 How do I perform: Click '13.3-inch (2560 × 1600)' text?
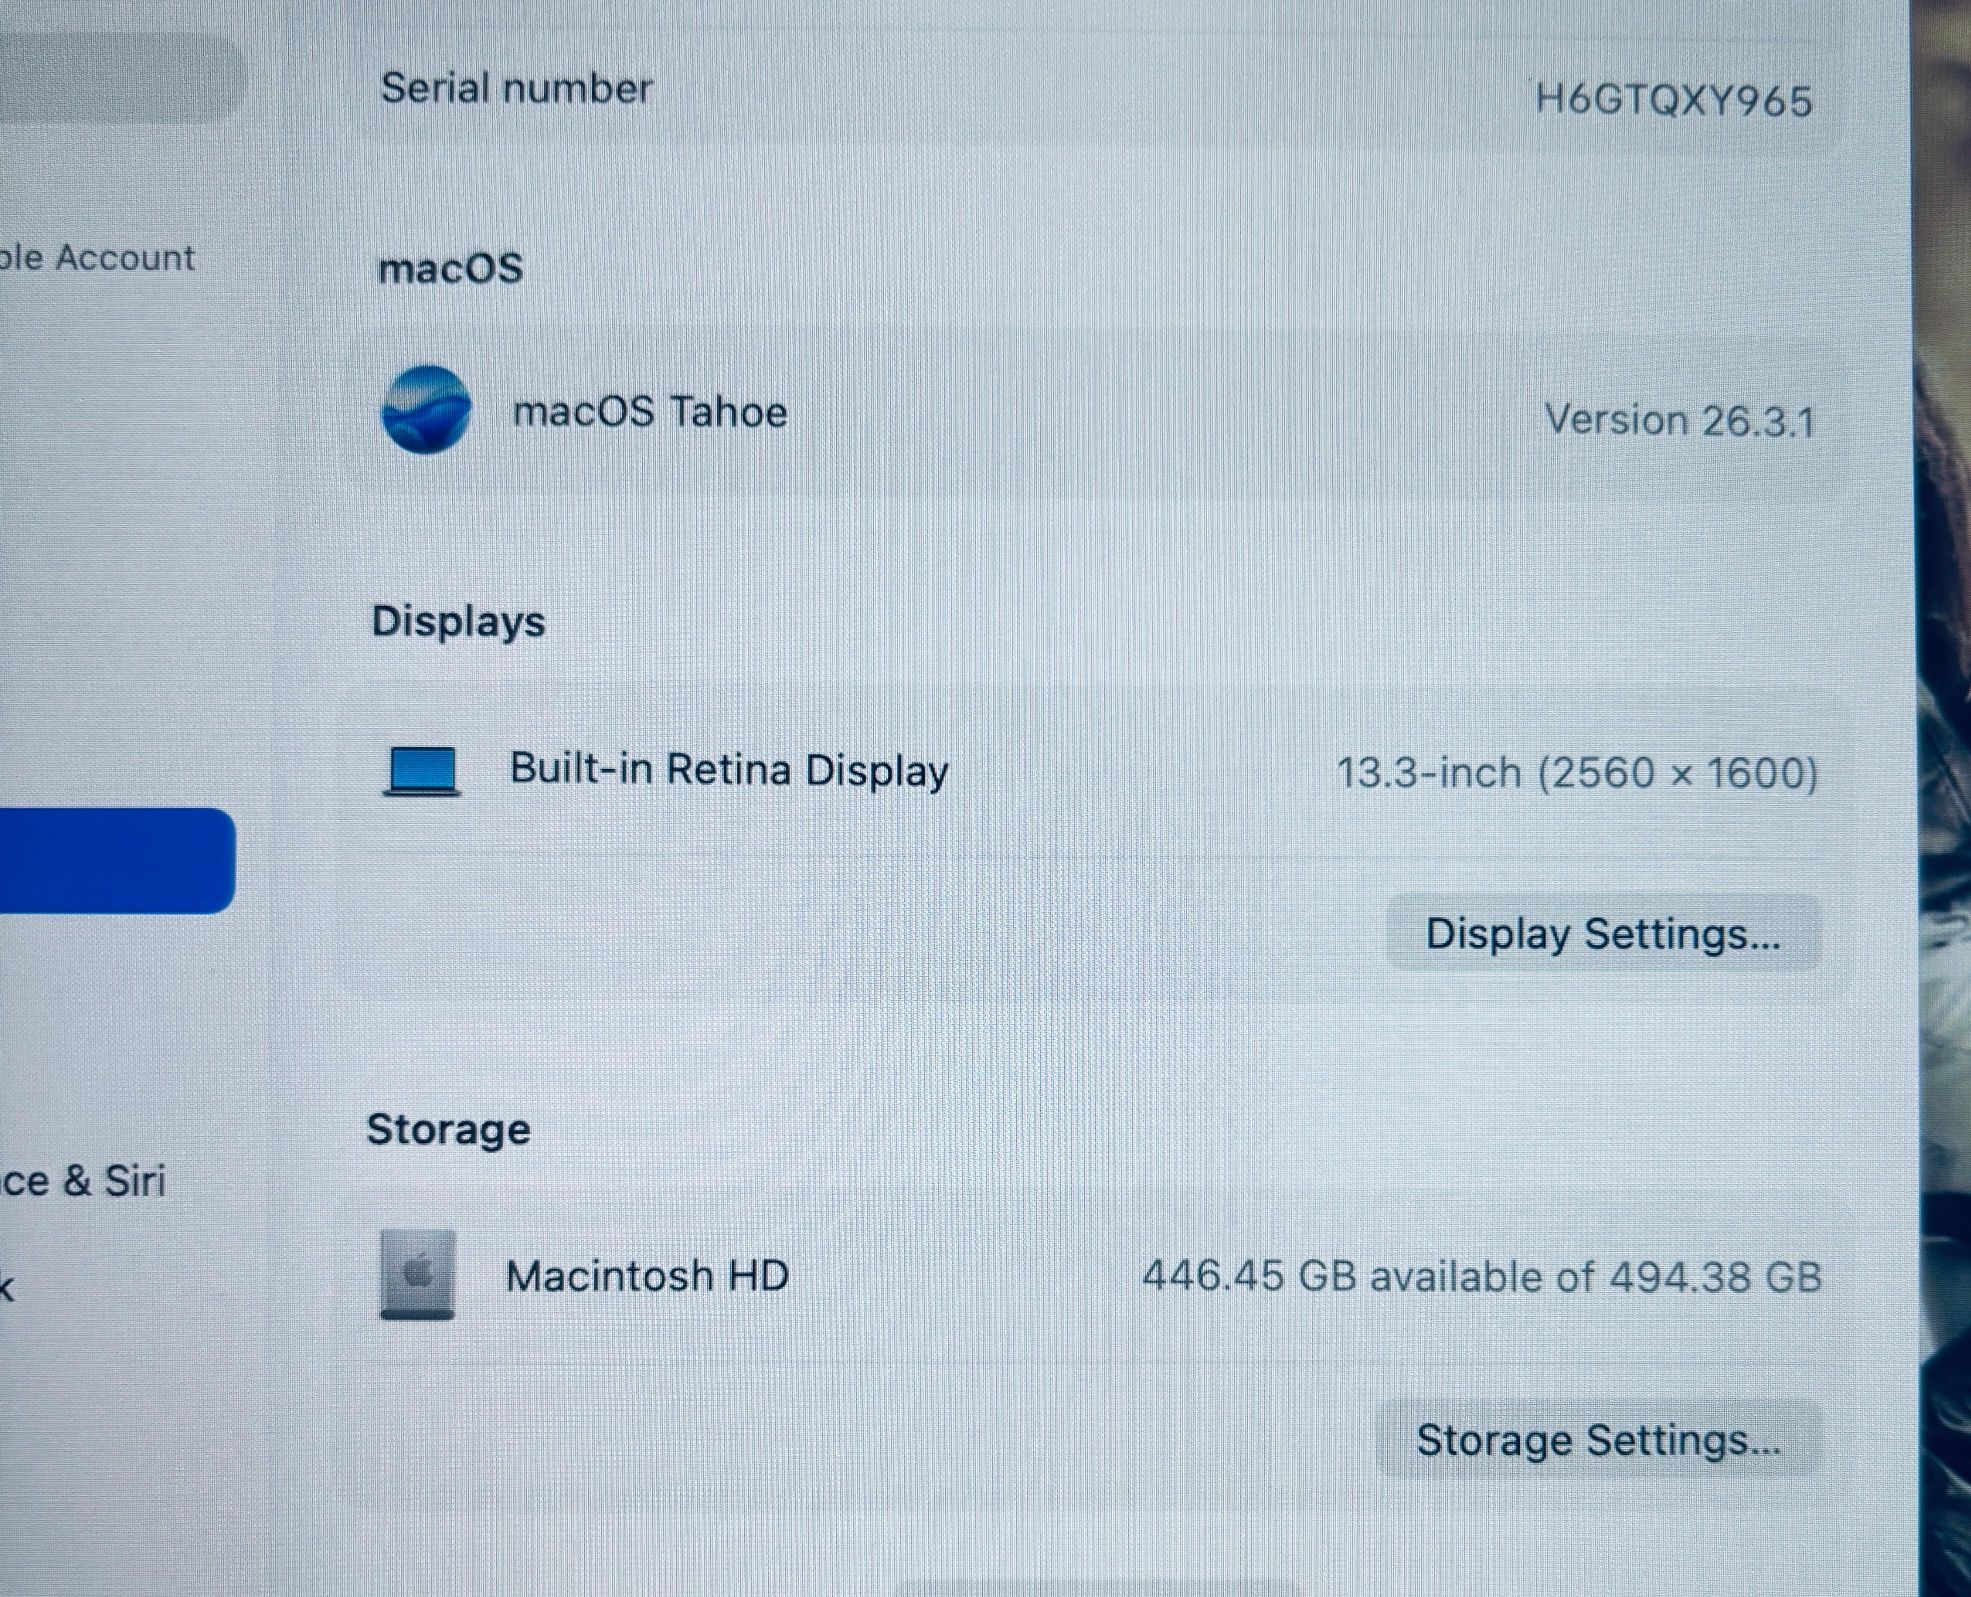click(1578, 773)
